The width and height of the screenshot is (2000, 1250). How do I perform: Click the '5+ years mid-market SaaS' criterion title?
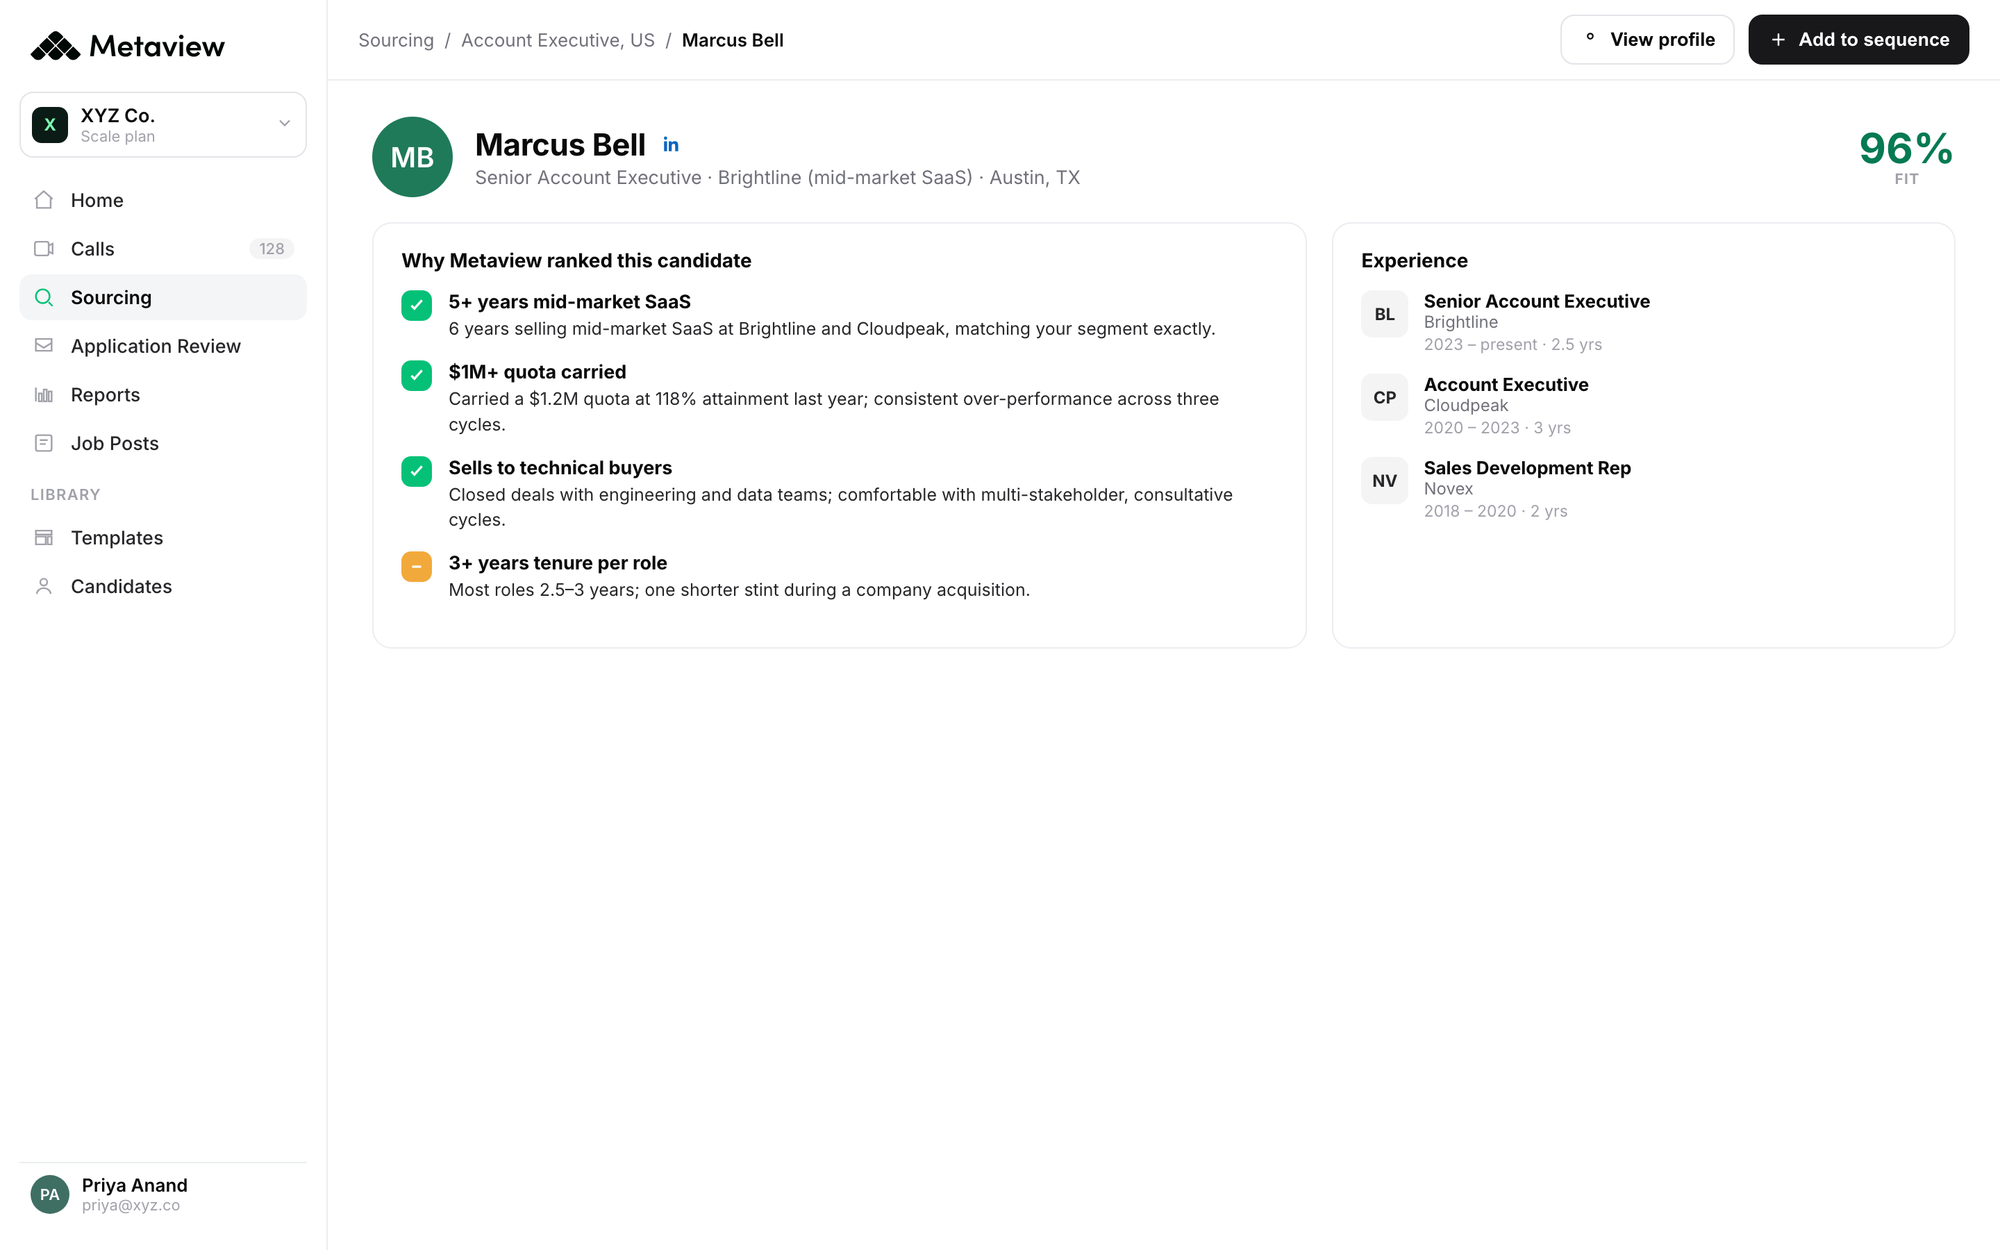tap(570, 302)
